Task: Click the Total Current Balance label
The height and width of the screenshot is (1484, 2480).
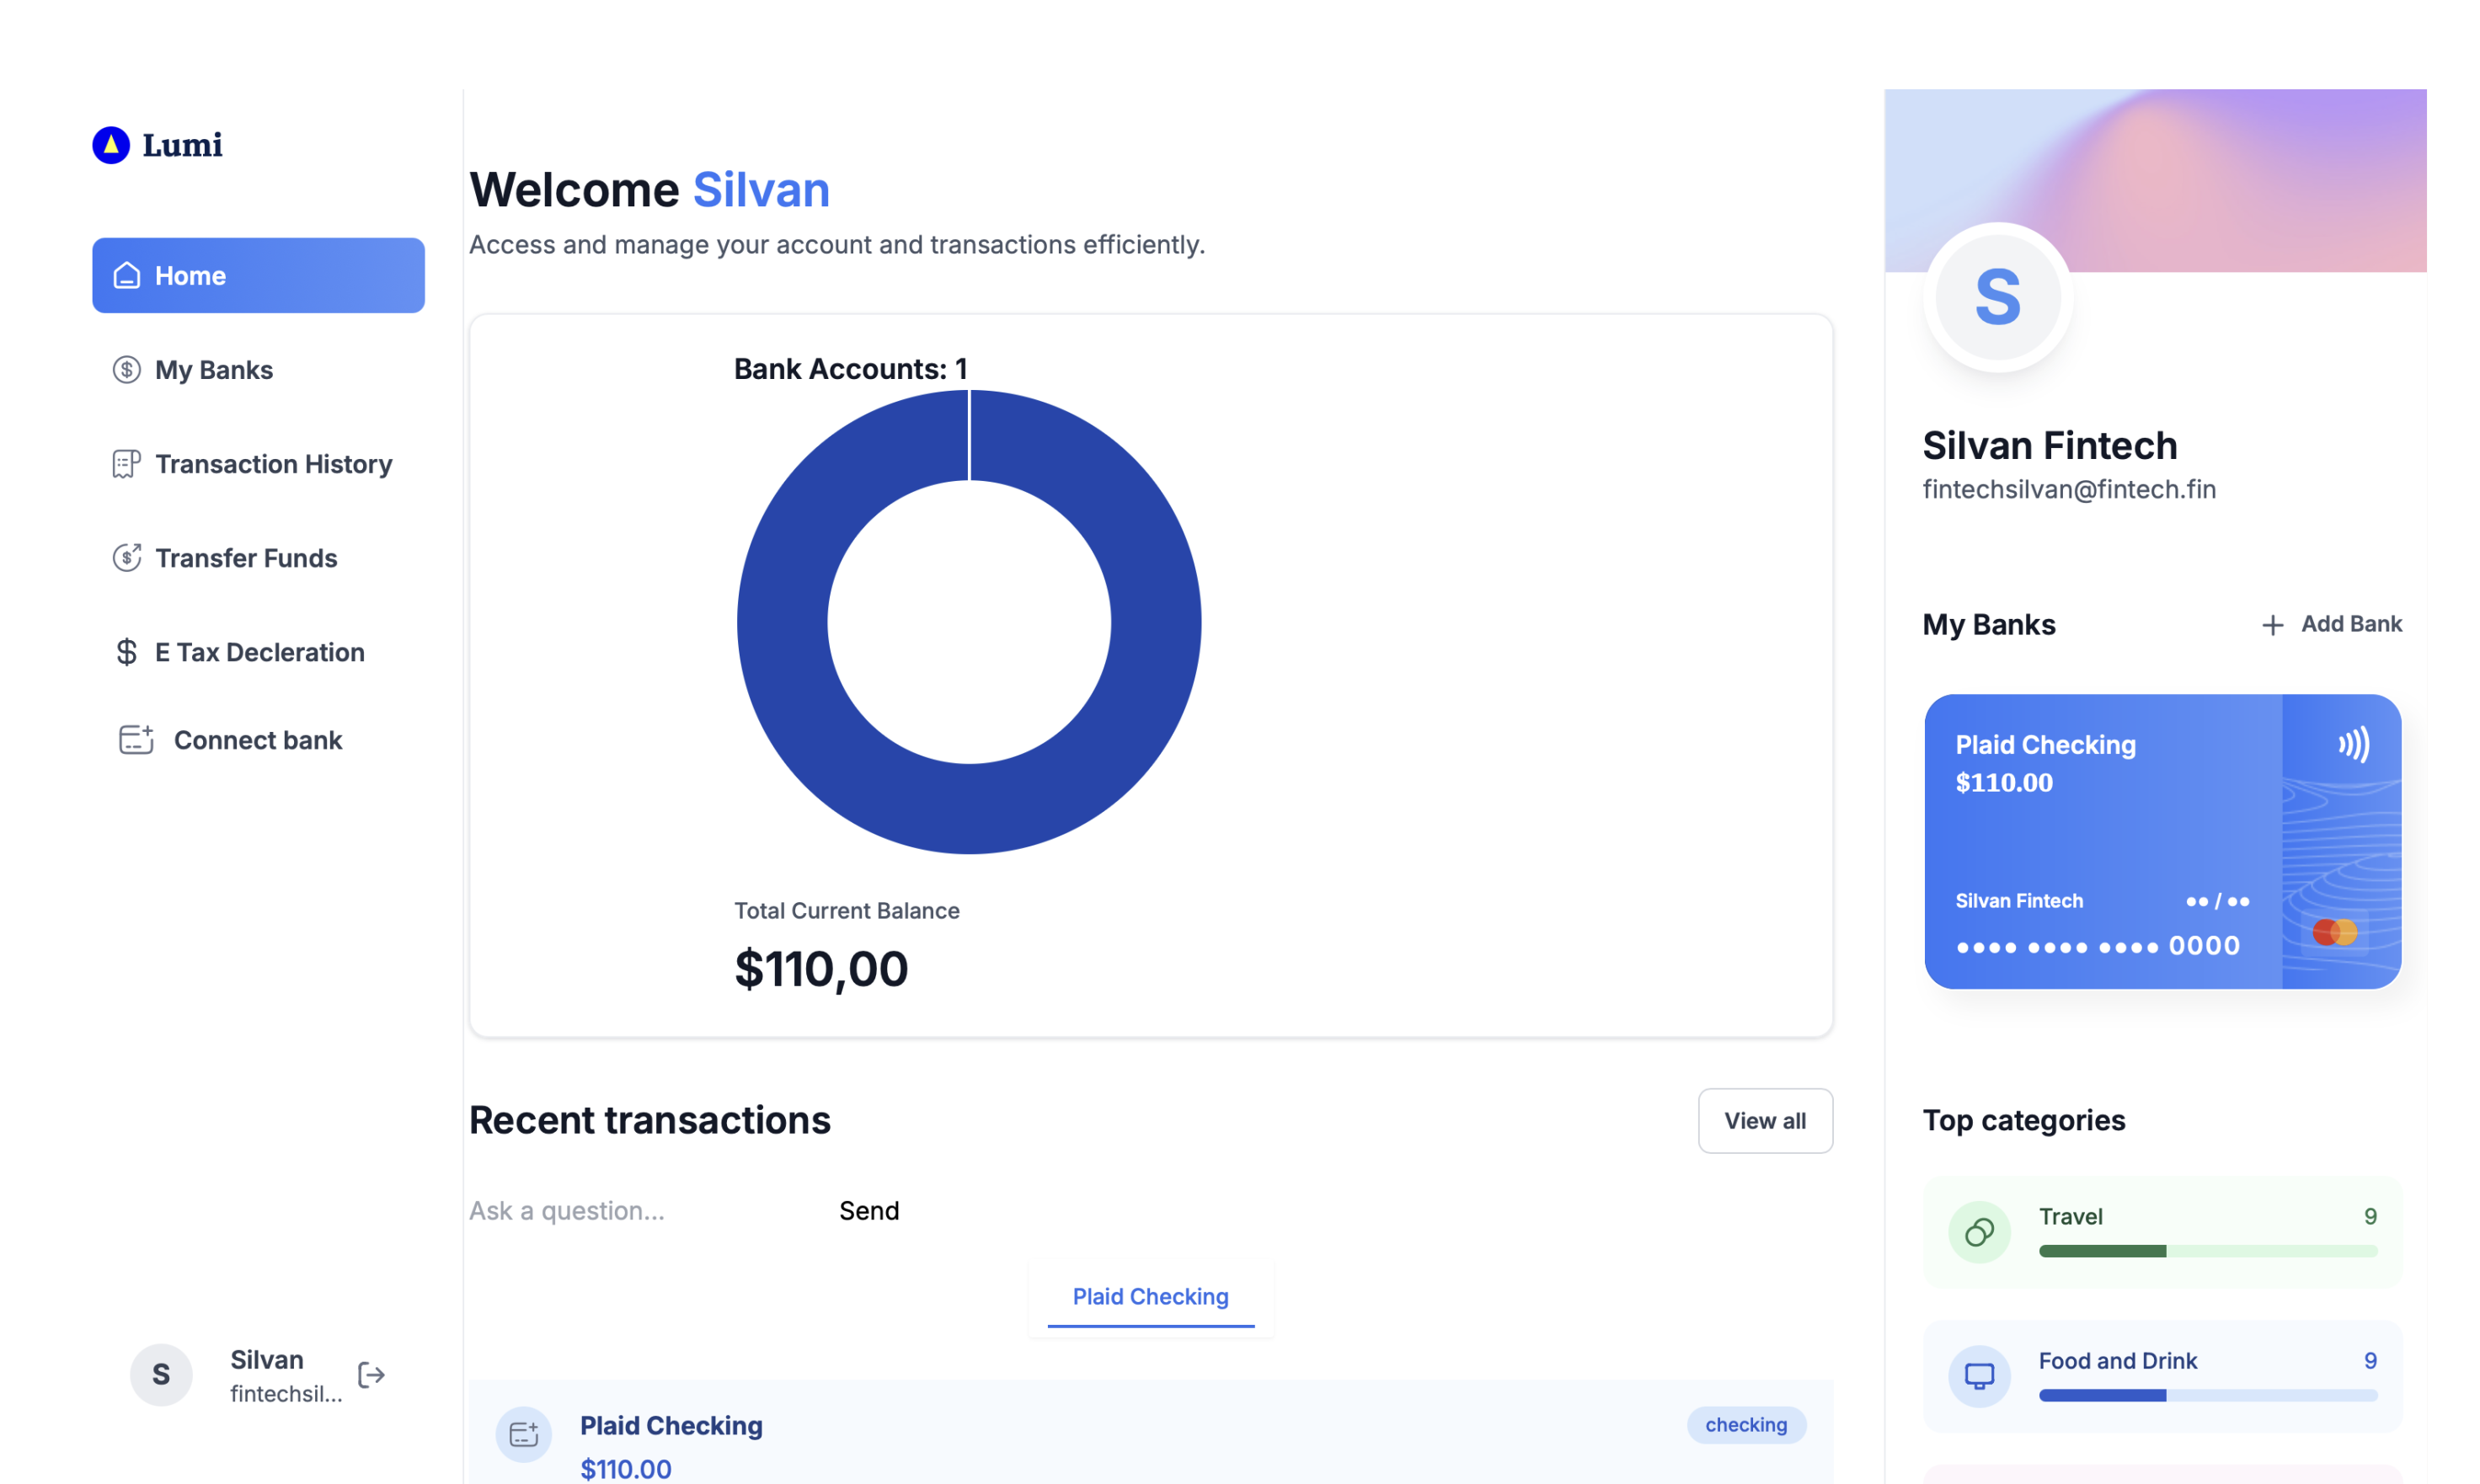Action: tap(847, 911)
